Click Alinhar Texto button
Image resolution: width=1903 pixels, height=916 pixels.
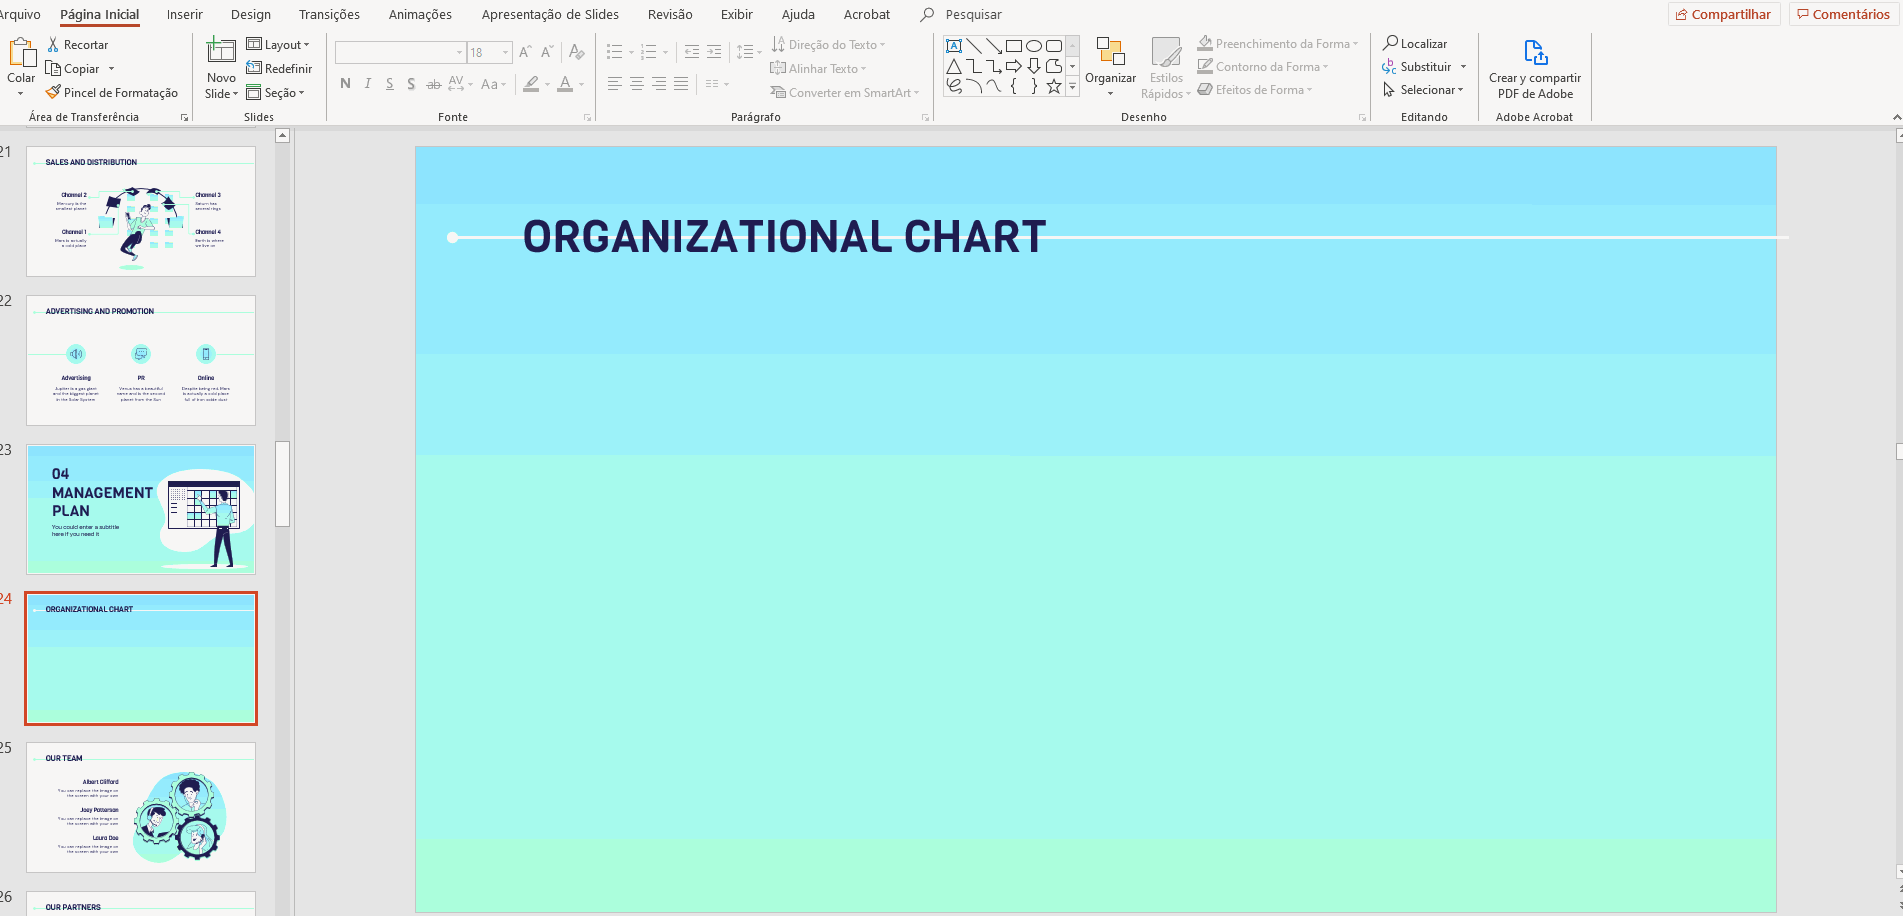[x=818, y=69]
